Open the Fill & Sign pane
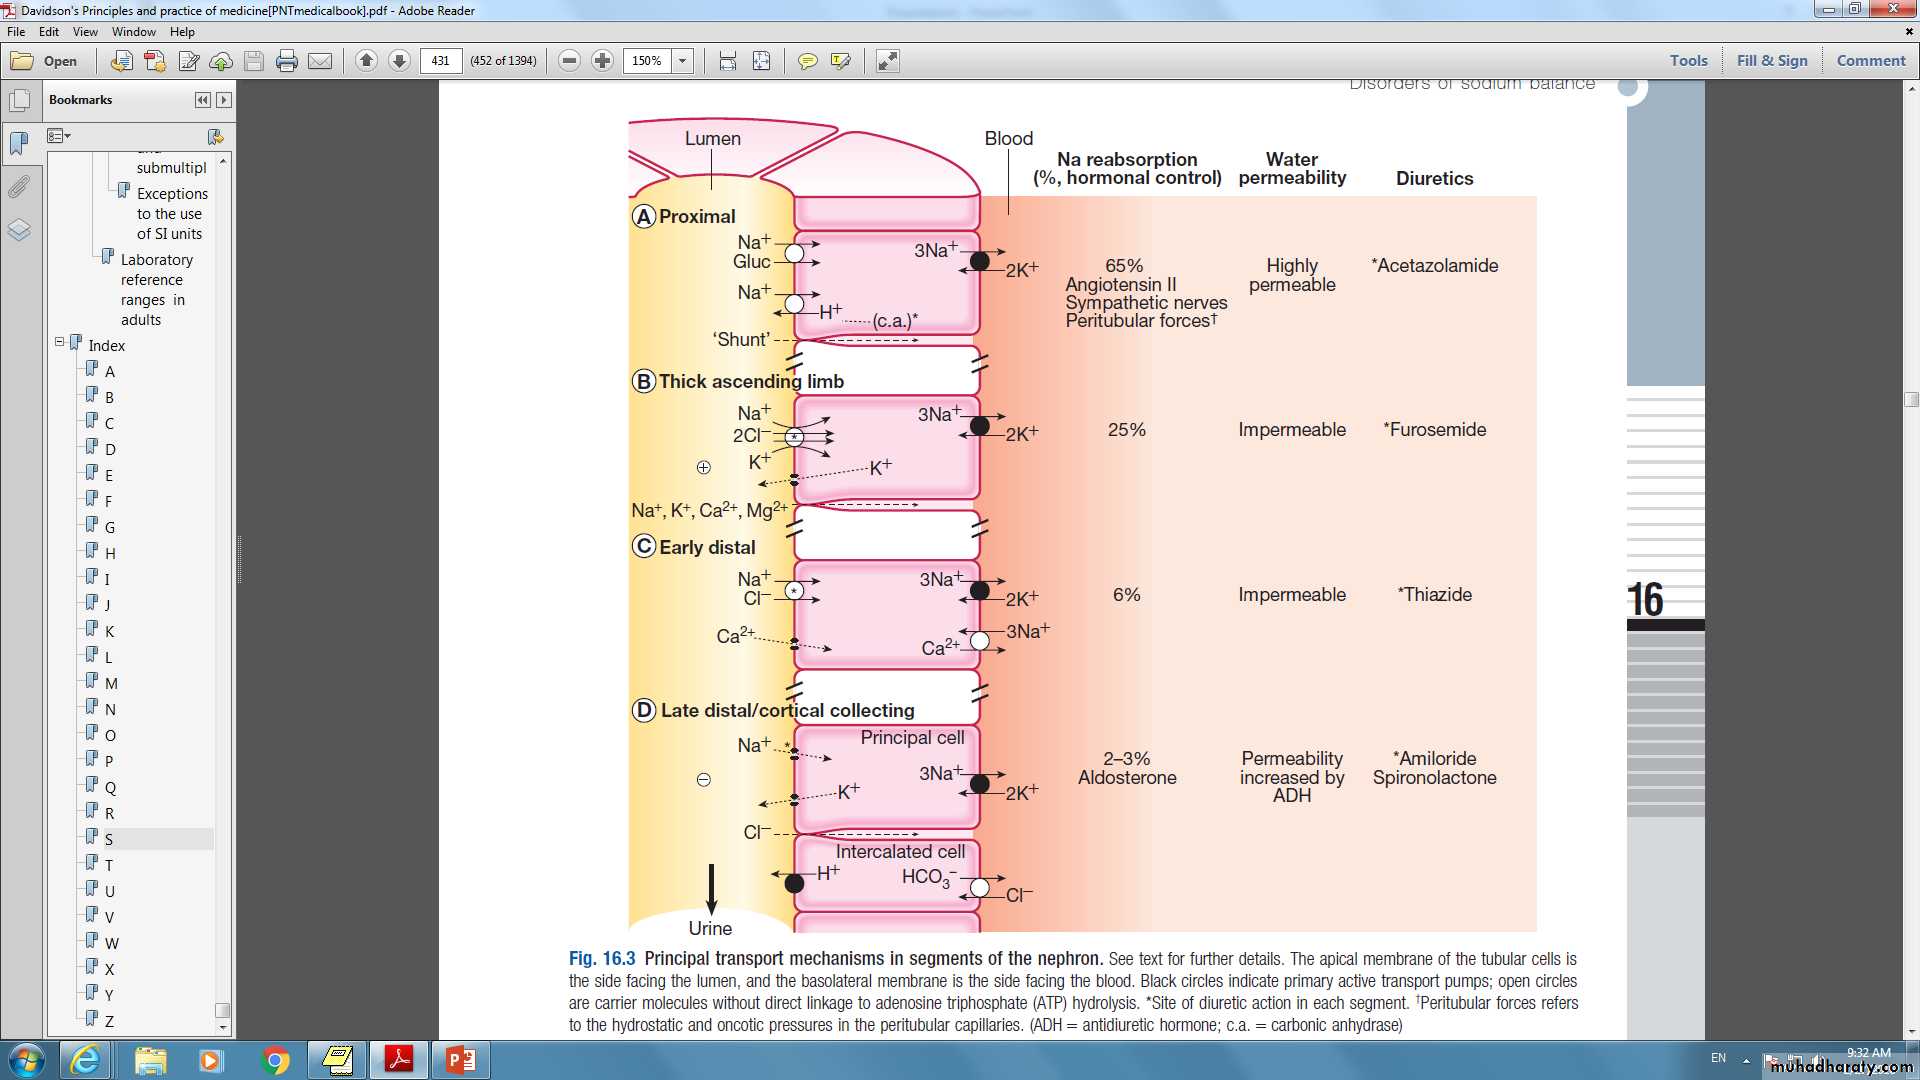This screenshot has width=1920, height=1080. point(1771,60)
